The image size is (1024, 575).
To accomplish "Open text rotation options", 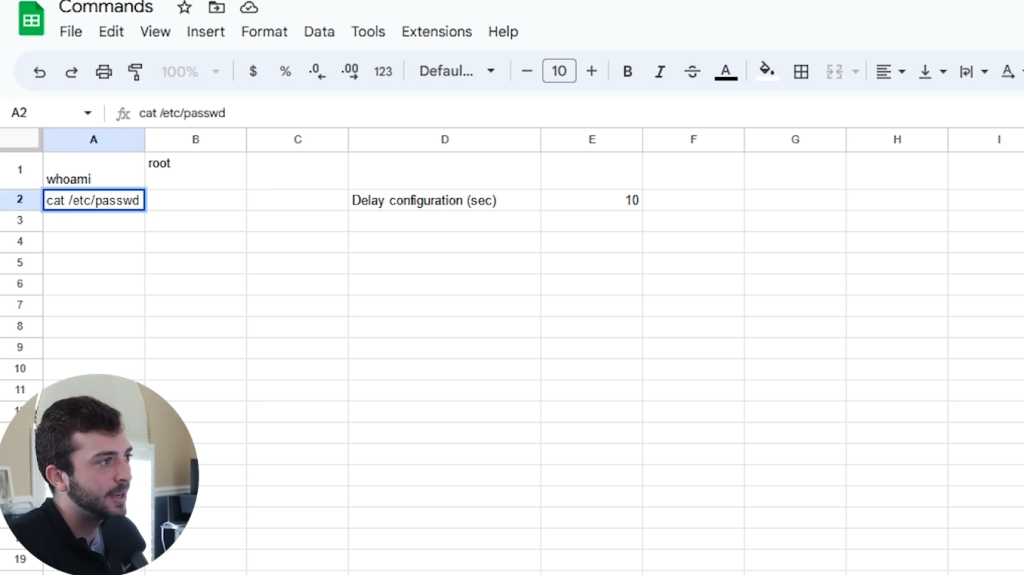I will click(1010, 71).
